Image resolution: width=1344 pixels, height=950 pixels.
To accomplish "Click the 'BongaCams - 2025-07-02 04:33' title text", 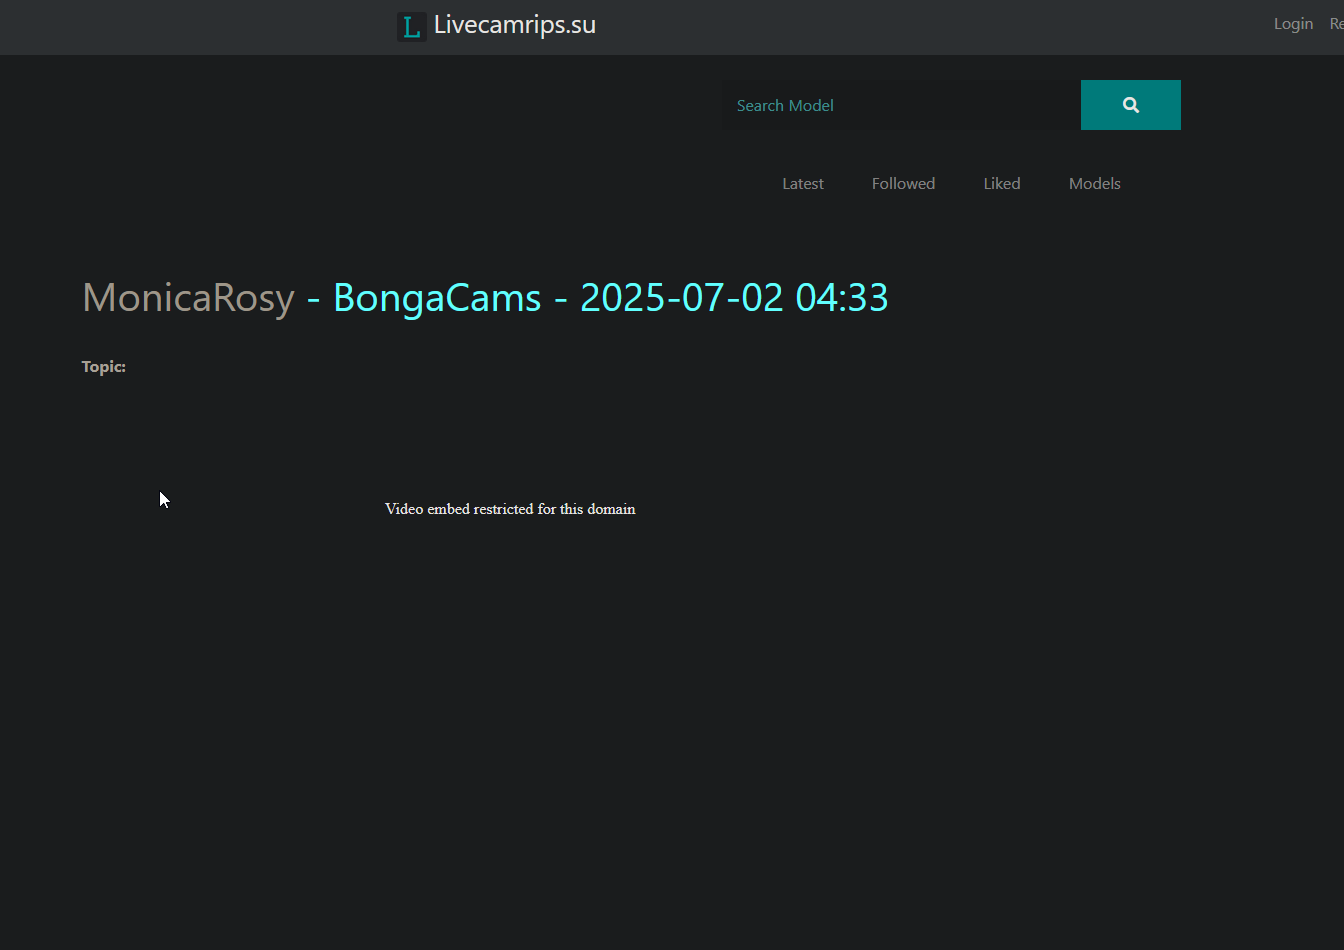I will pos(611,298).
